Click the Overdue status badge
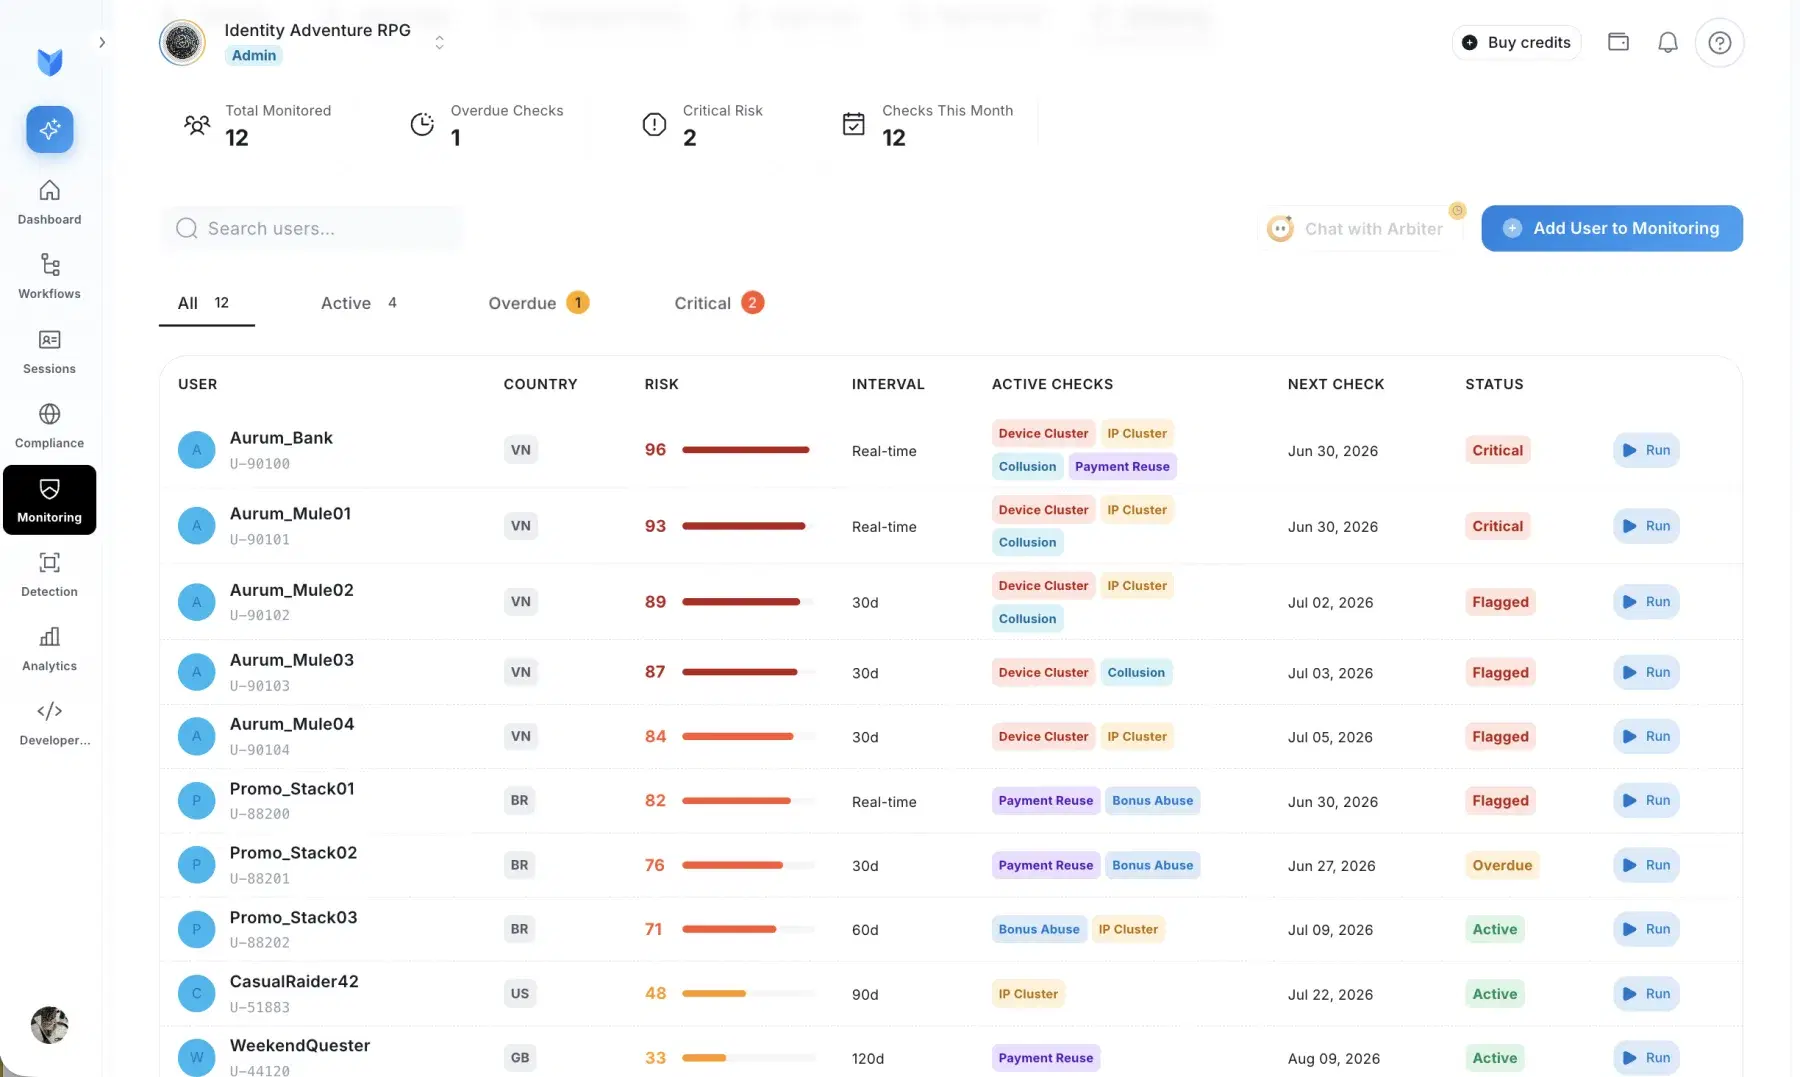The height and width of the screenshot is (1077, 1800). point(1502,866)
